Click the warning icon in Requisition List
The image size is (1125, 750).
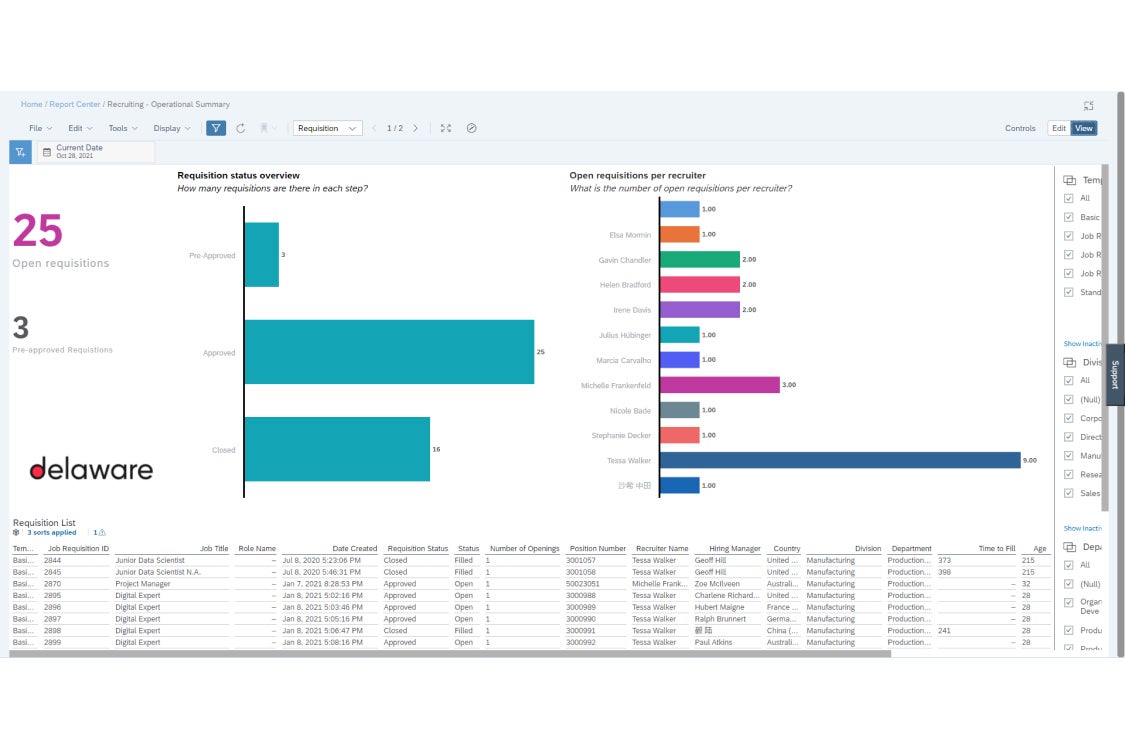point(101,533)
